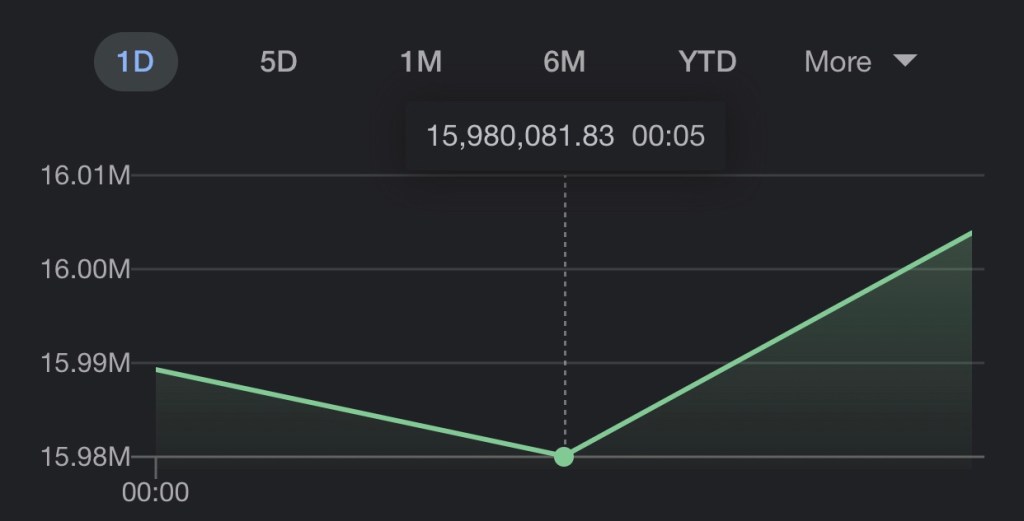
Task: Select the 16.00M axis label
Action: tap(86, 270)
